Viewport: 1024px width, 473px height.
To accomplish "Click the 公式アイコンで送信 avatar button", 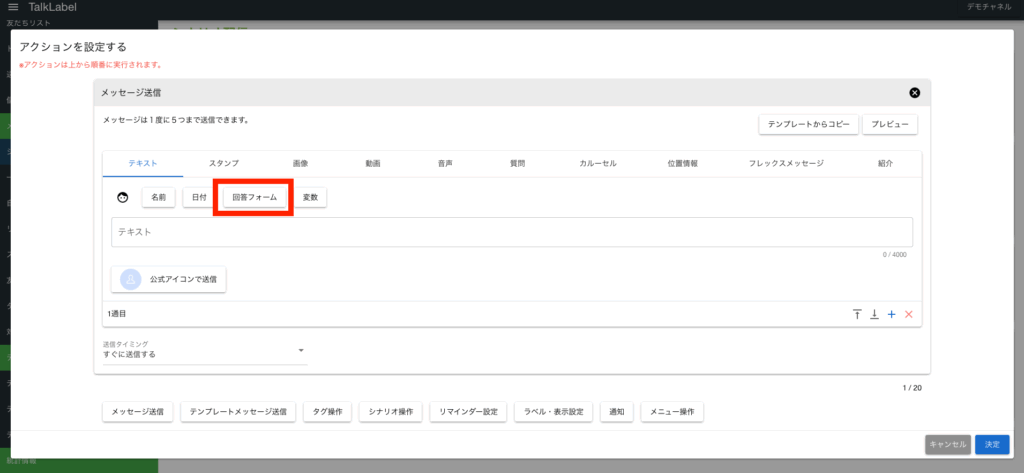I will [168, 279].
